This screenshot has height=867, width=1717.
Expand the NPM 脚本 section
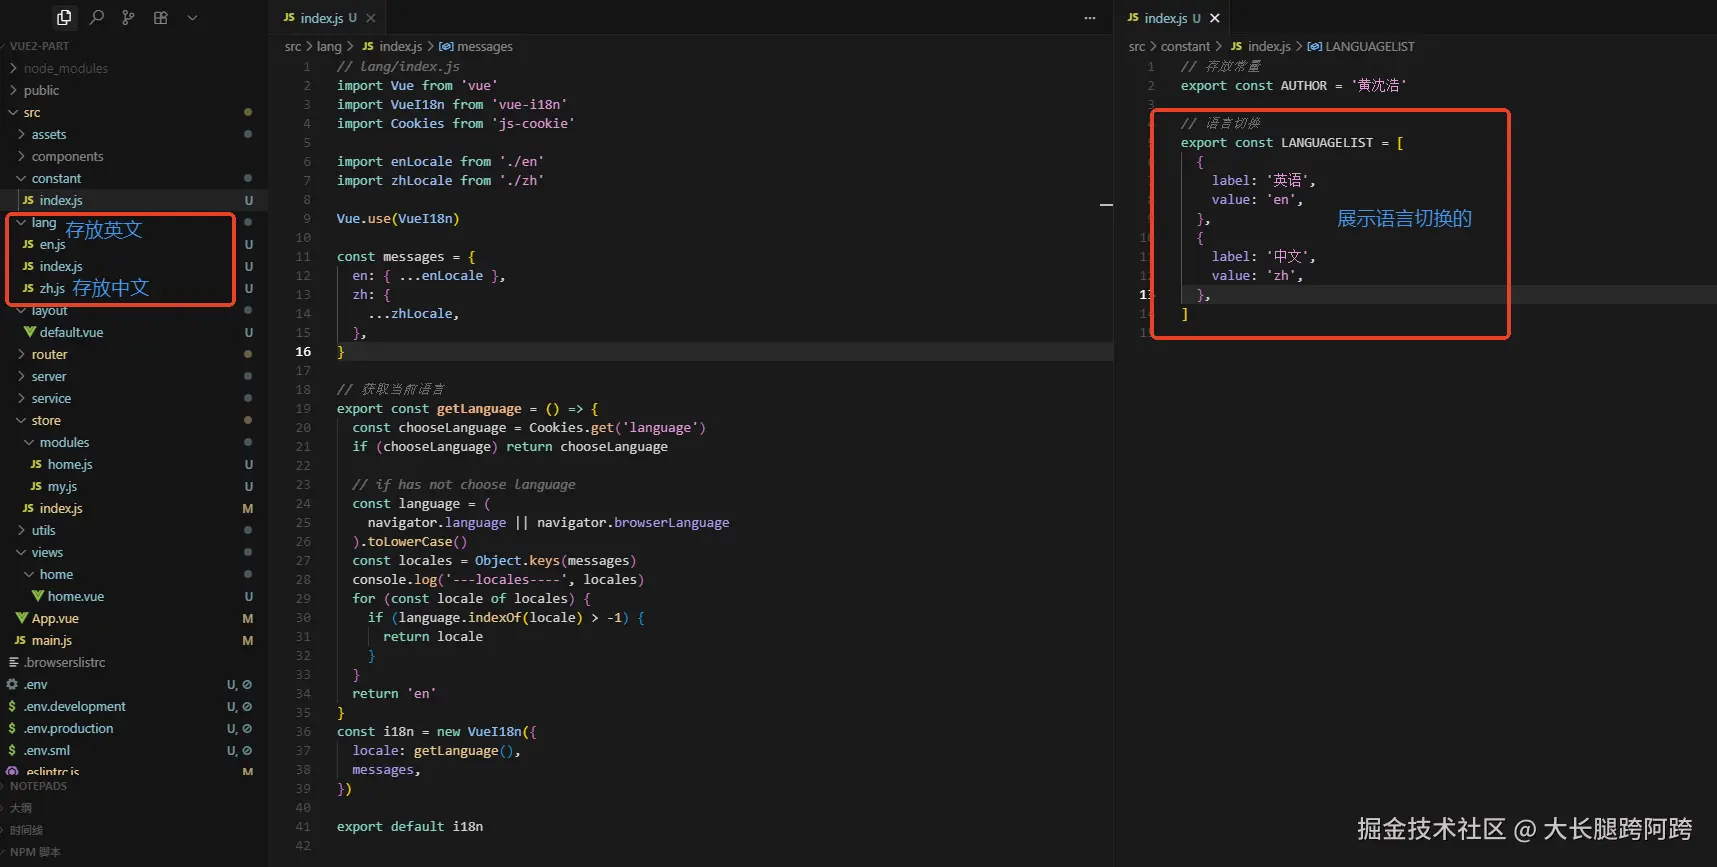134,852
